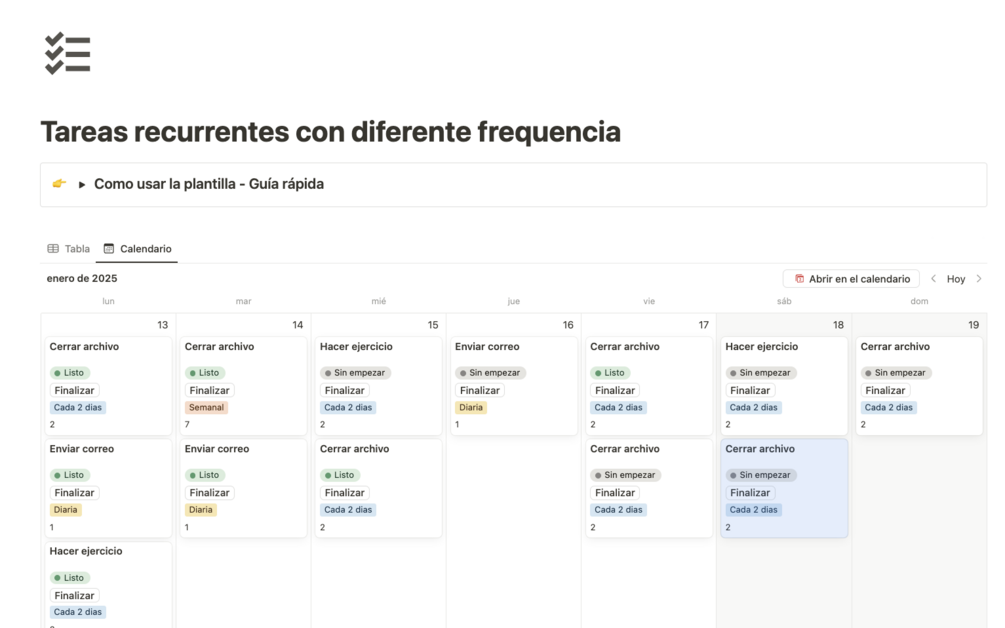Select the Calendario view tab
This screenshot has height=628, width=1005.
(x=138, y=249)
